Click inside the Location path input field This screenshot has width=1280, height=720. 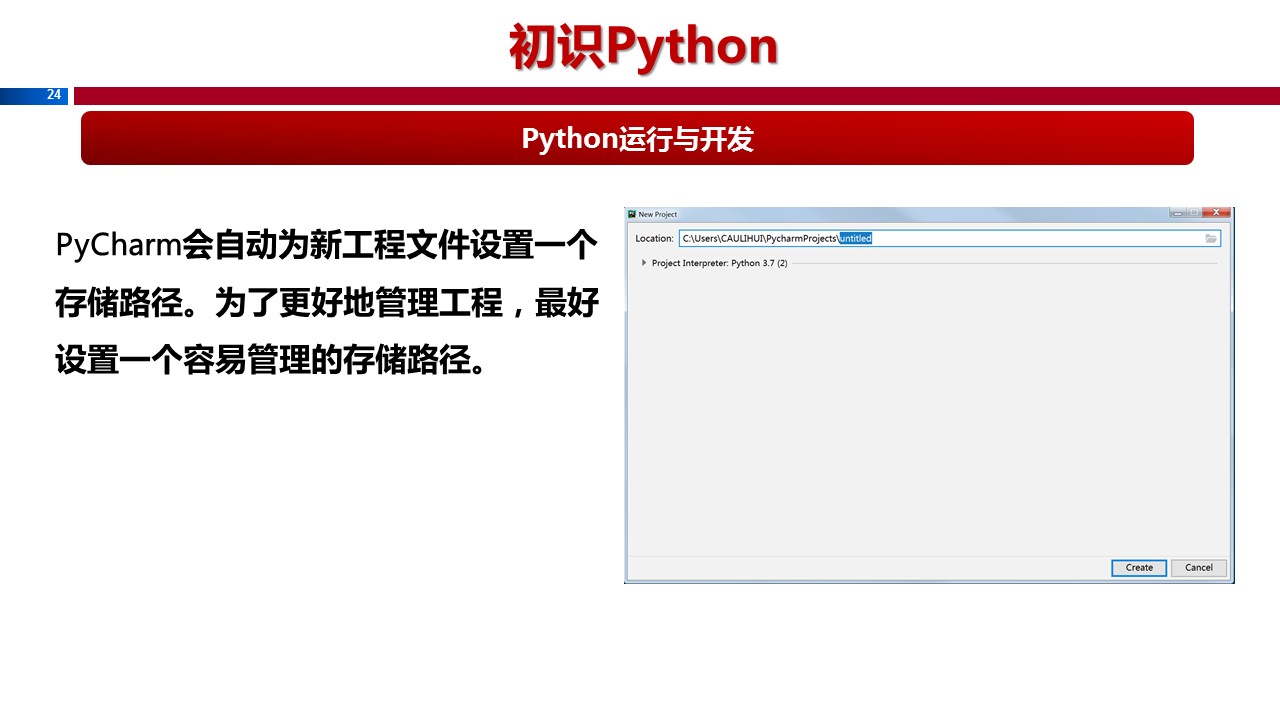click(x=949, y=238)
